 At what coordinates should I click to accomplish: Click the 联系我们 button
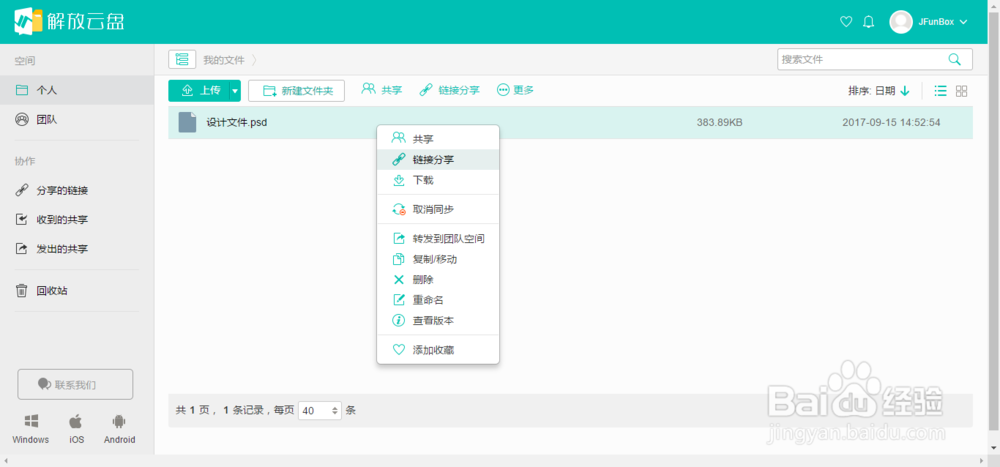click(x=75, y=384)
